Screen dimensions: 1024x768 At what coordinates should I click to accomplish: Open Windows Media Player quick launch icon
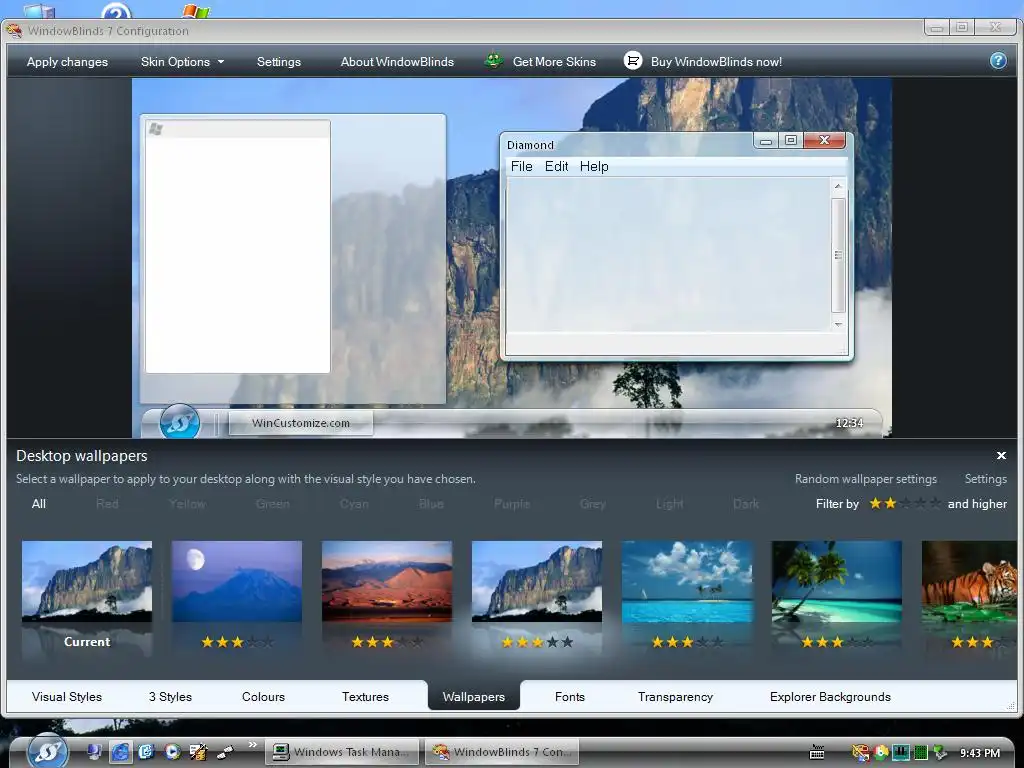pyautogui.click(x=172, y=752)
